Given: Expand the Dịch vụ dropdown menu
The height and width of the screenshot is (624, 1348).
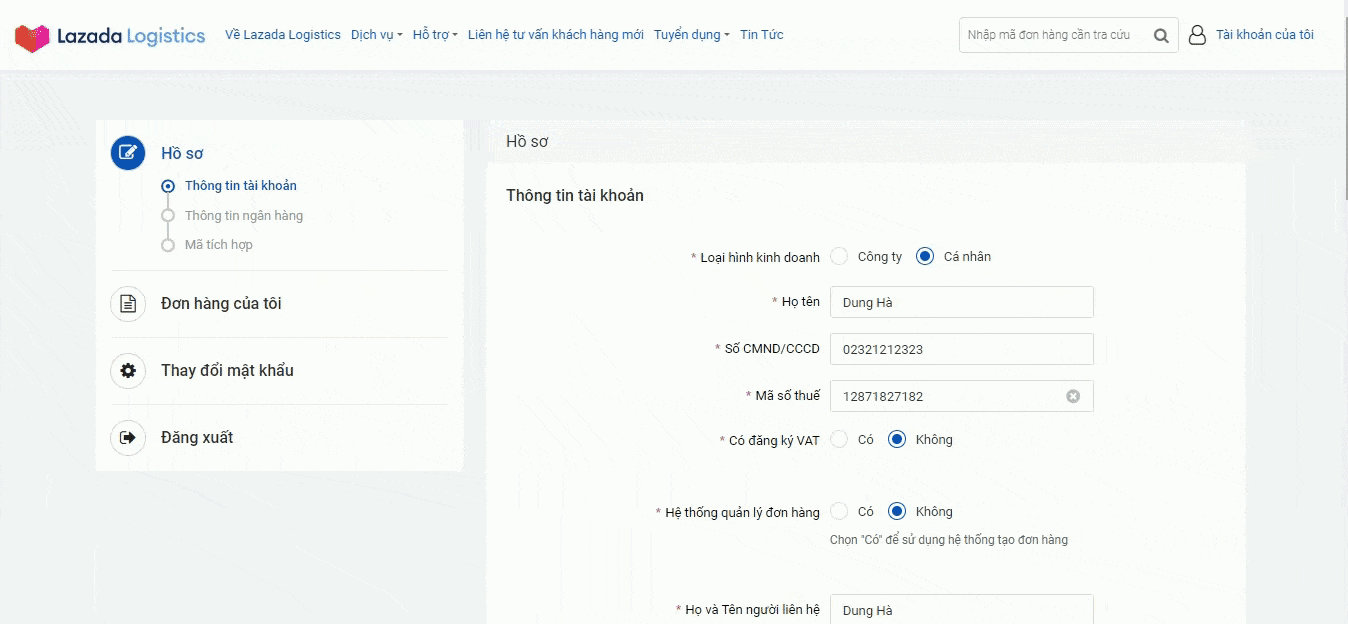Looking at the screenshot, I should point(376,35).
